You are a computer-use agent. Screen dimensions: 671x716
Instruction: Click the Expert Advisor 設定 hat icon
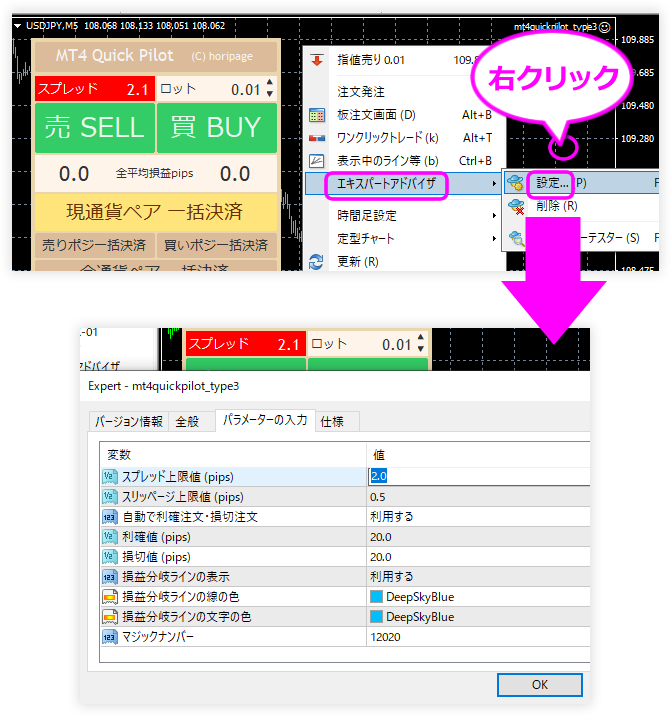pyautogui.click(x=516, y=183)
